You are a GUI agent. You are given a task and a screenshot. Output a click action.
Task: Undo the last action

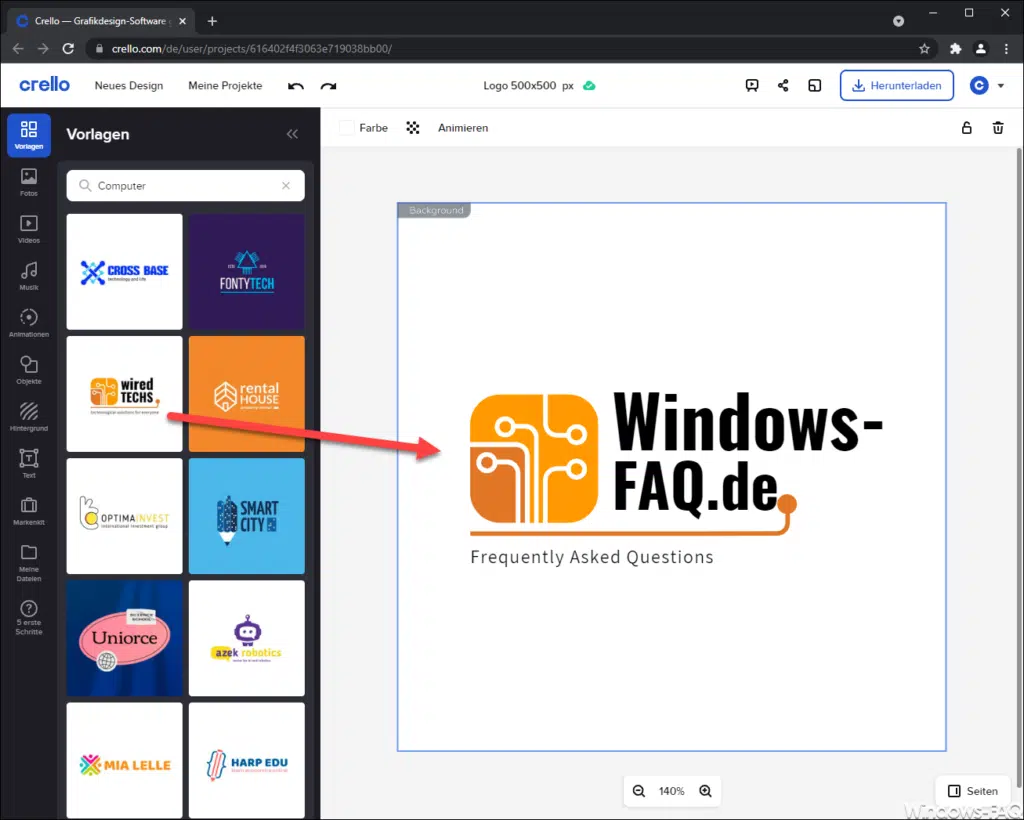pyautogui.click(x=296, y=86)
